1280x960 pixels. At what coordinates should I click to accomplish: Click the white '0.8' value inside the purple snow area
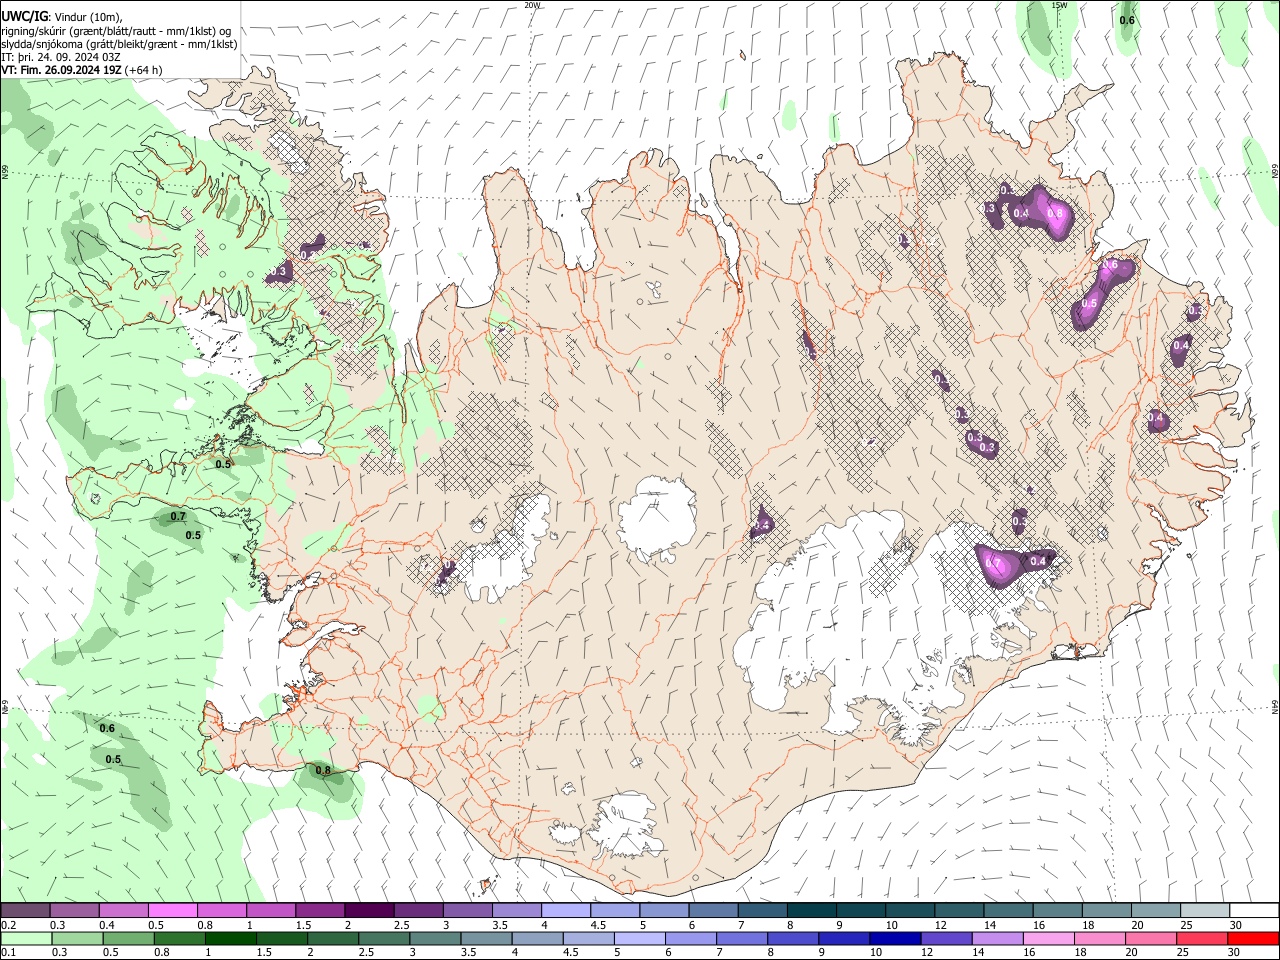(1054, 213)
